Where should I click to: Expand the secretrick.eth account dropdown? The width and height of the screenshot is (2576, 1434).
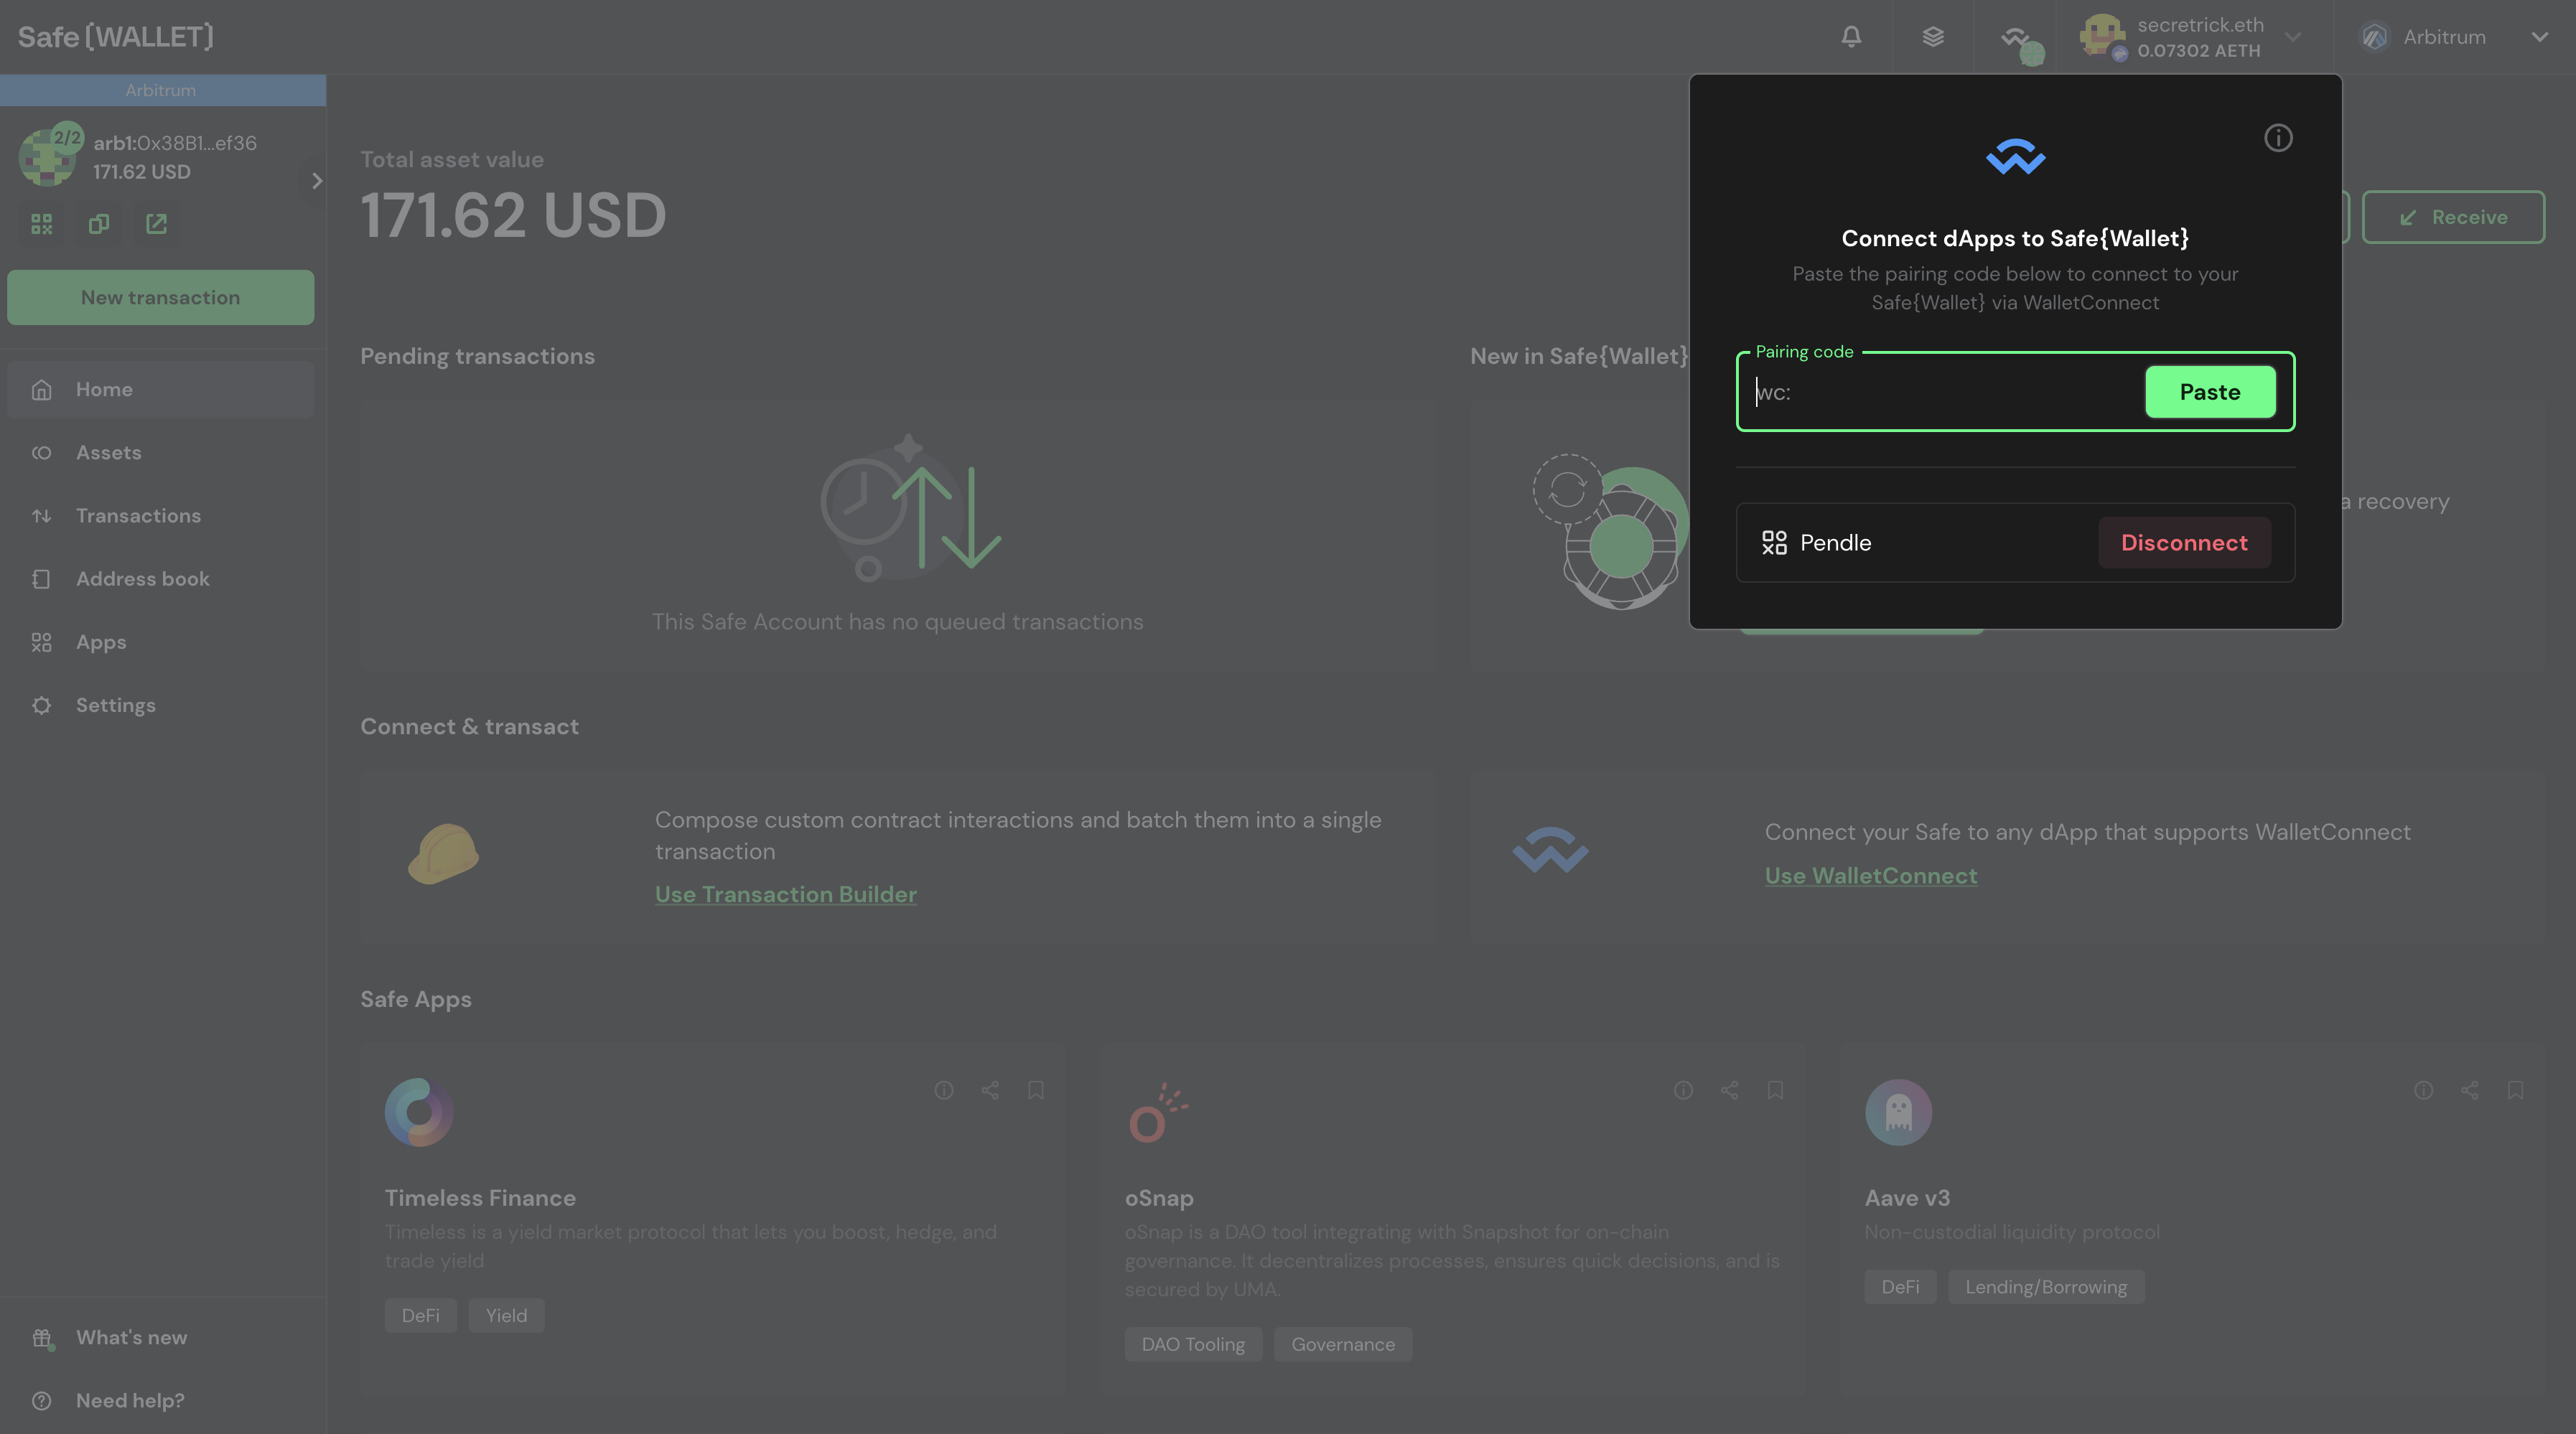pyautogui.click(x=2294, y=37)
